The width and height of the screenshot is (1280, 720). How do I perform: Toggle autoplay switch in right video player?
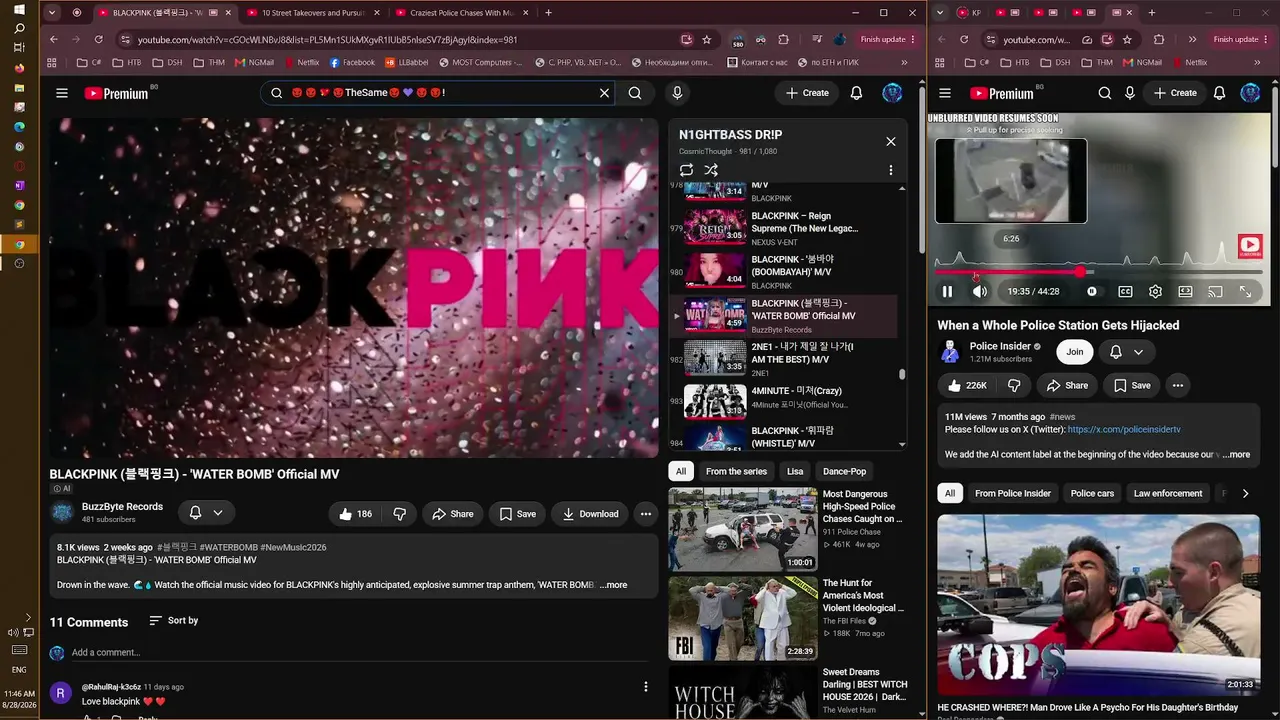point(1092,292)
